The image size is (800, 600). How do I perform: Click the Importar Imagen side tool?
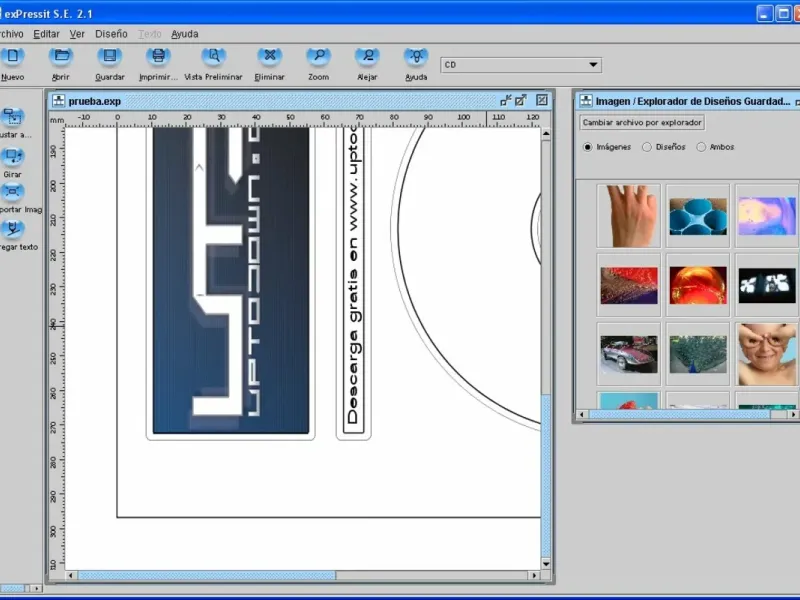pos(12,192)
